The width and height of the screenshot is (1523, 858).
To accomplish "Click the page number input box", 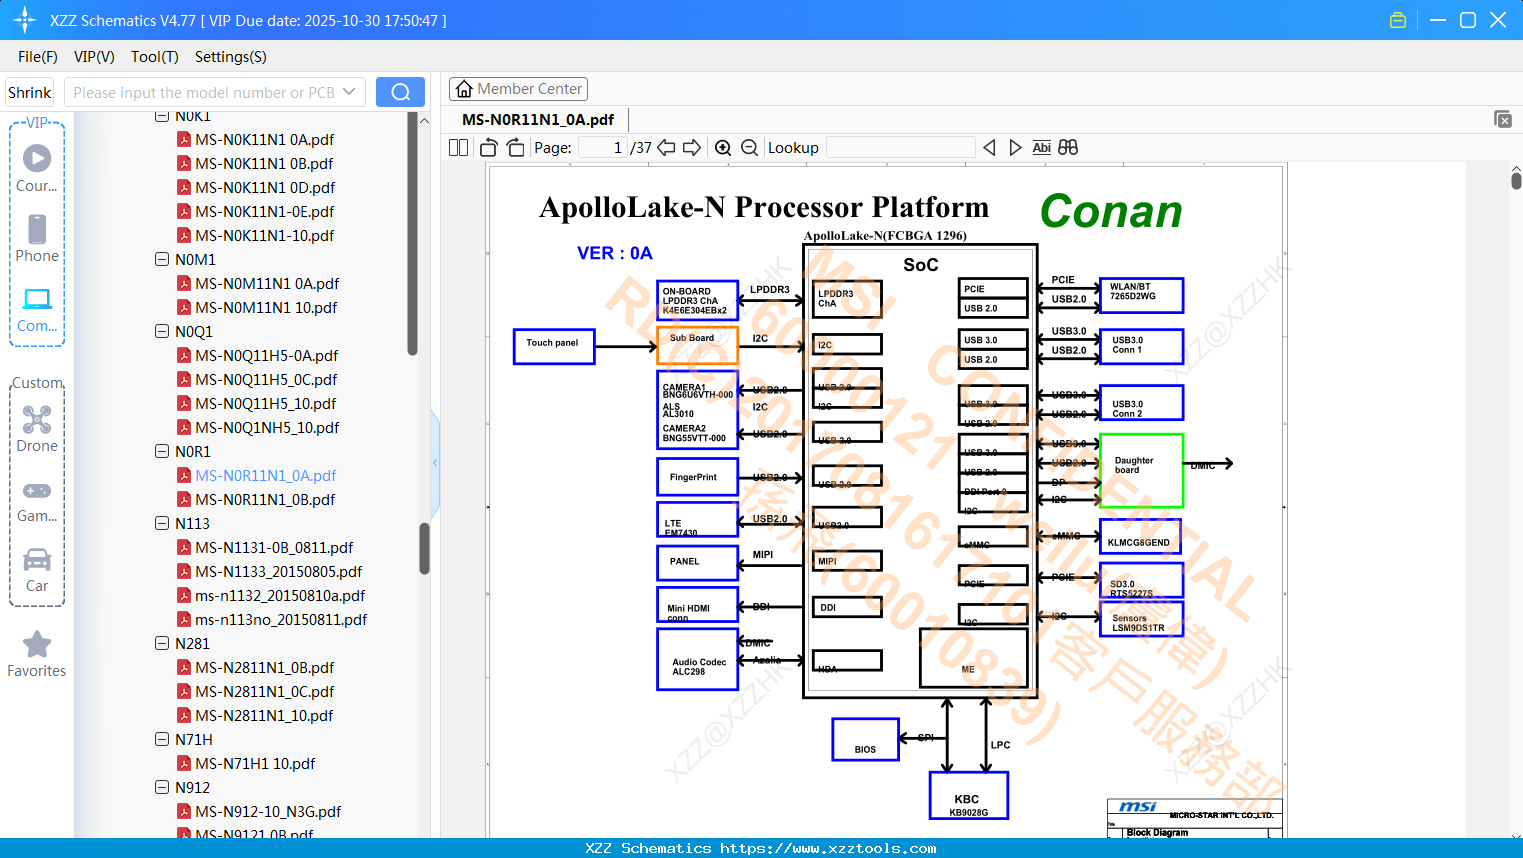I will click(603, 148).
